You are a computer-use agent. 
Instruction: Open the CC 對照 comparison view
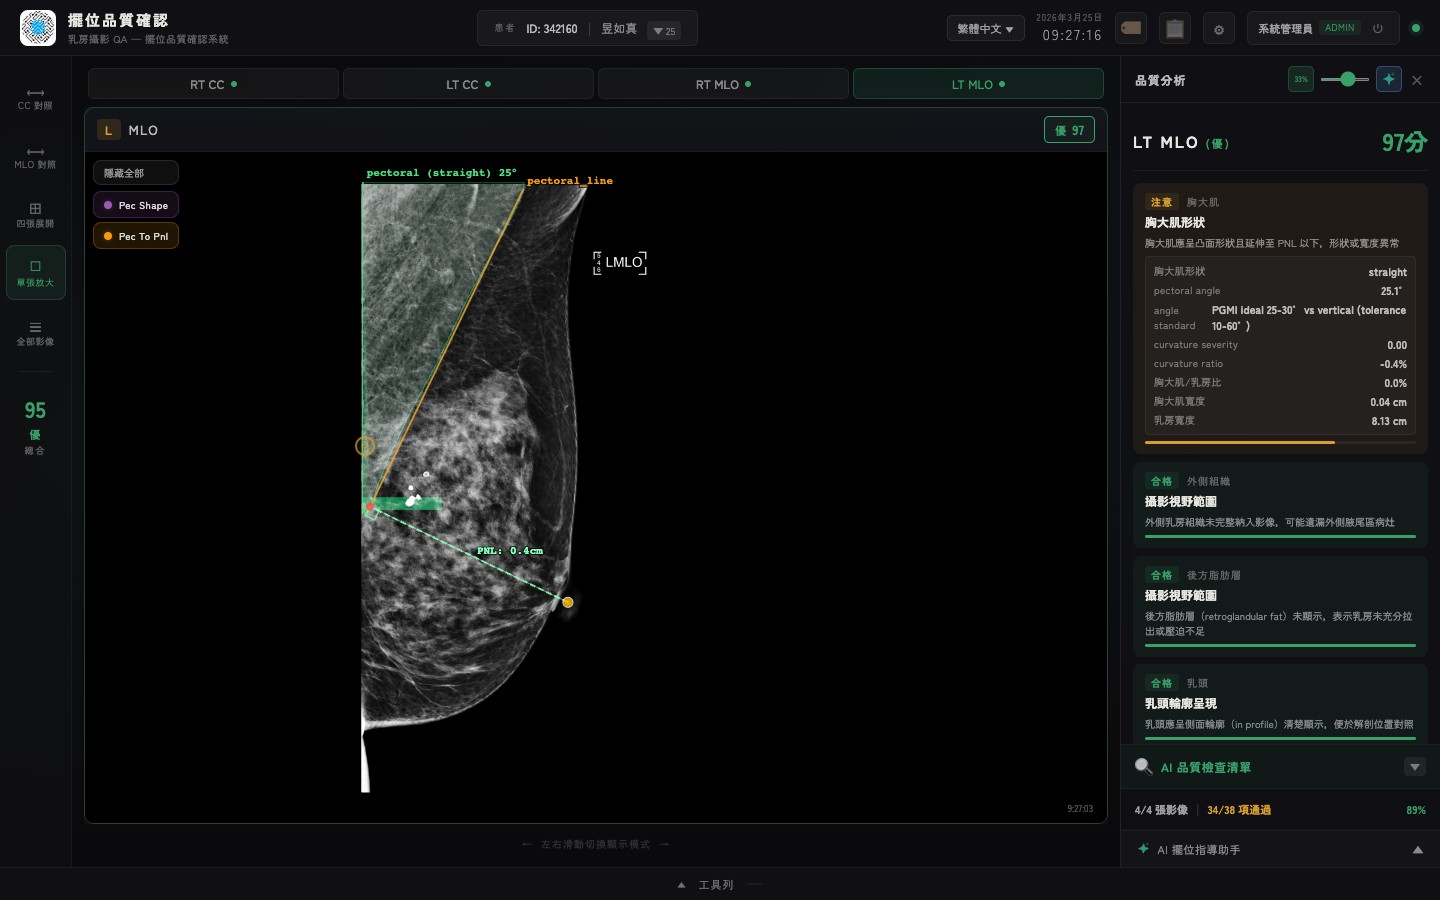[35, 98]
